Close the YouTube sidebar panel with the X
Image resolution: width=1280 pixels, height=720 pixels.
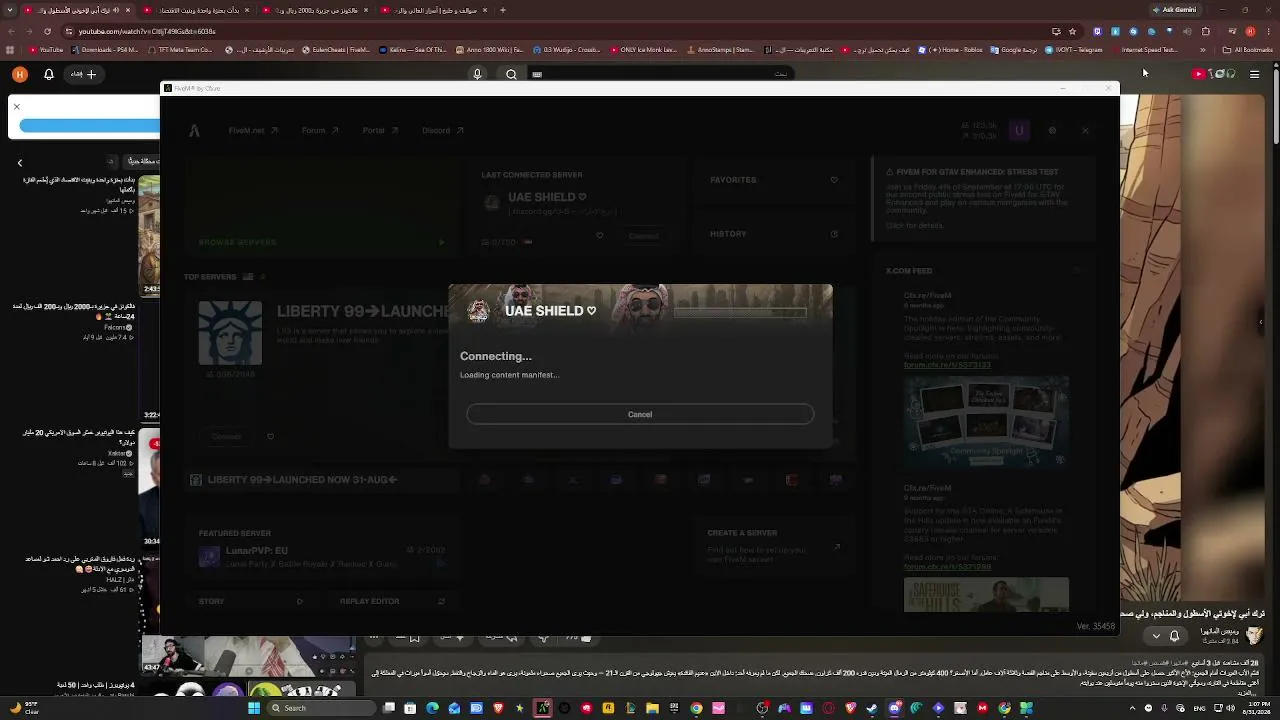(x=16, y=106)
